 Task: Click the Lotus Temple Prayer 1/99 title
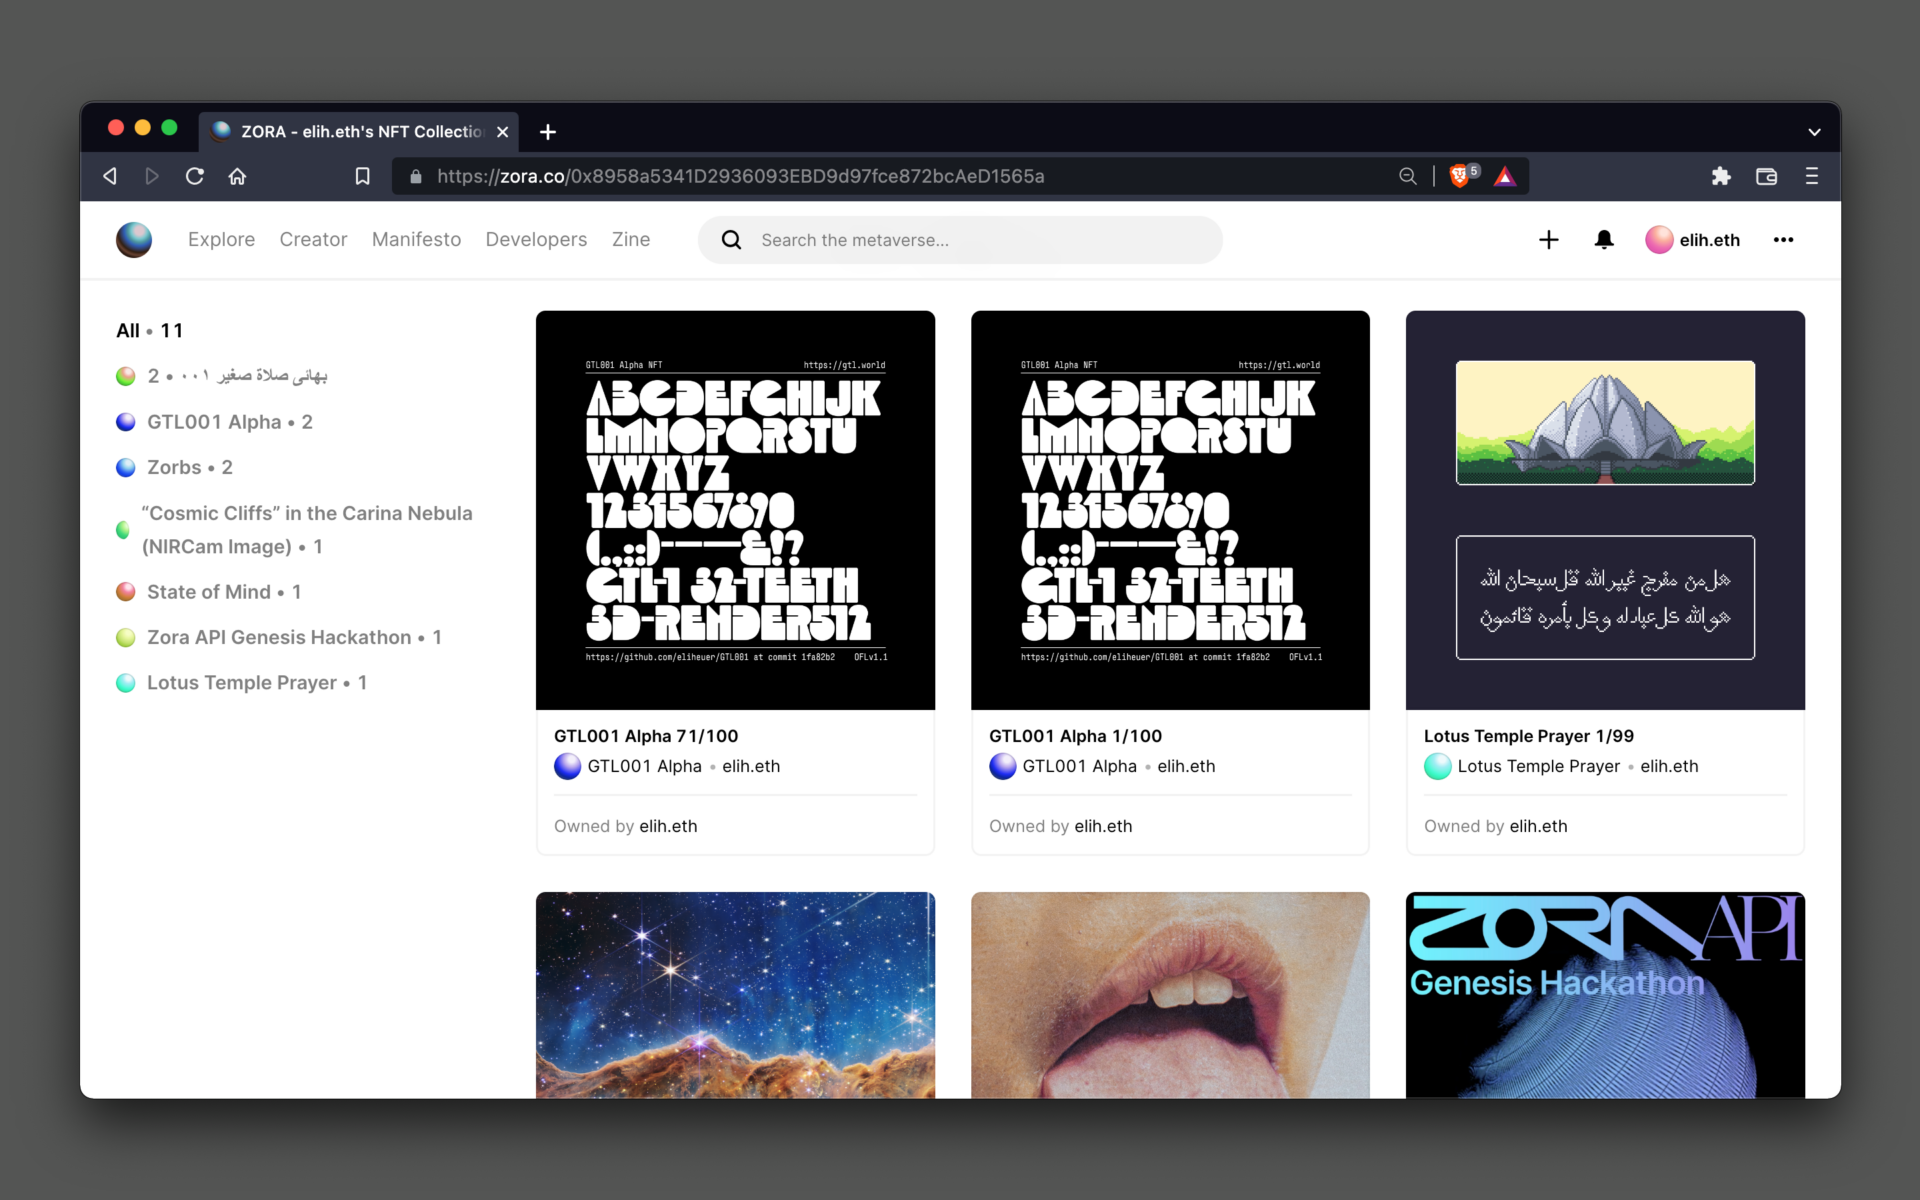pos(1528,736)
